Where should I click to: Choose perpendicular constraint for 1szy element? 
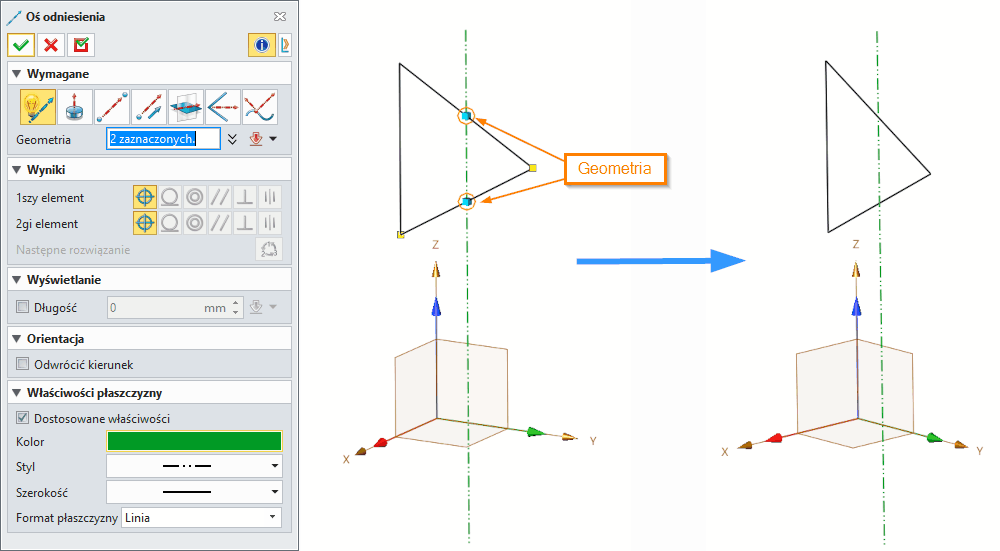pyautogui.click(x=244, y=197)
